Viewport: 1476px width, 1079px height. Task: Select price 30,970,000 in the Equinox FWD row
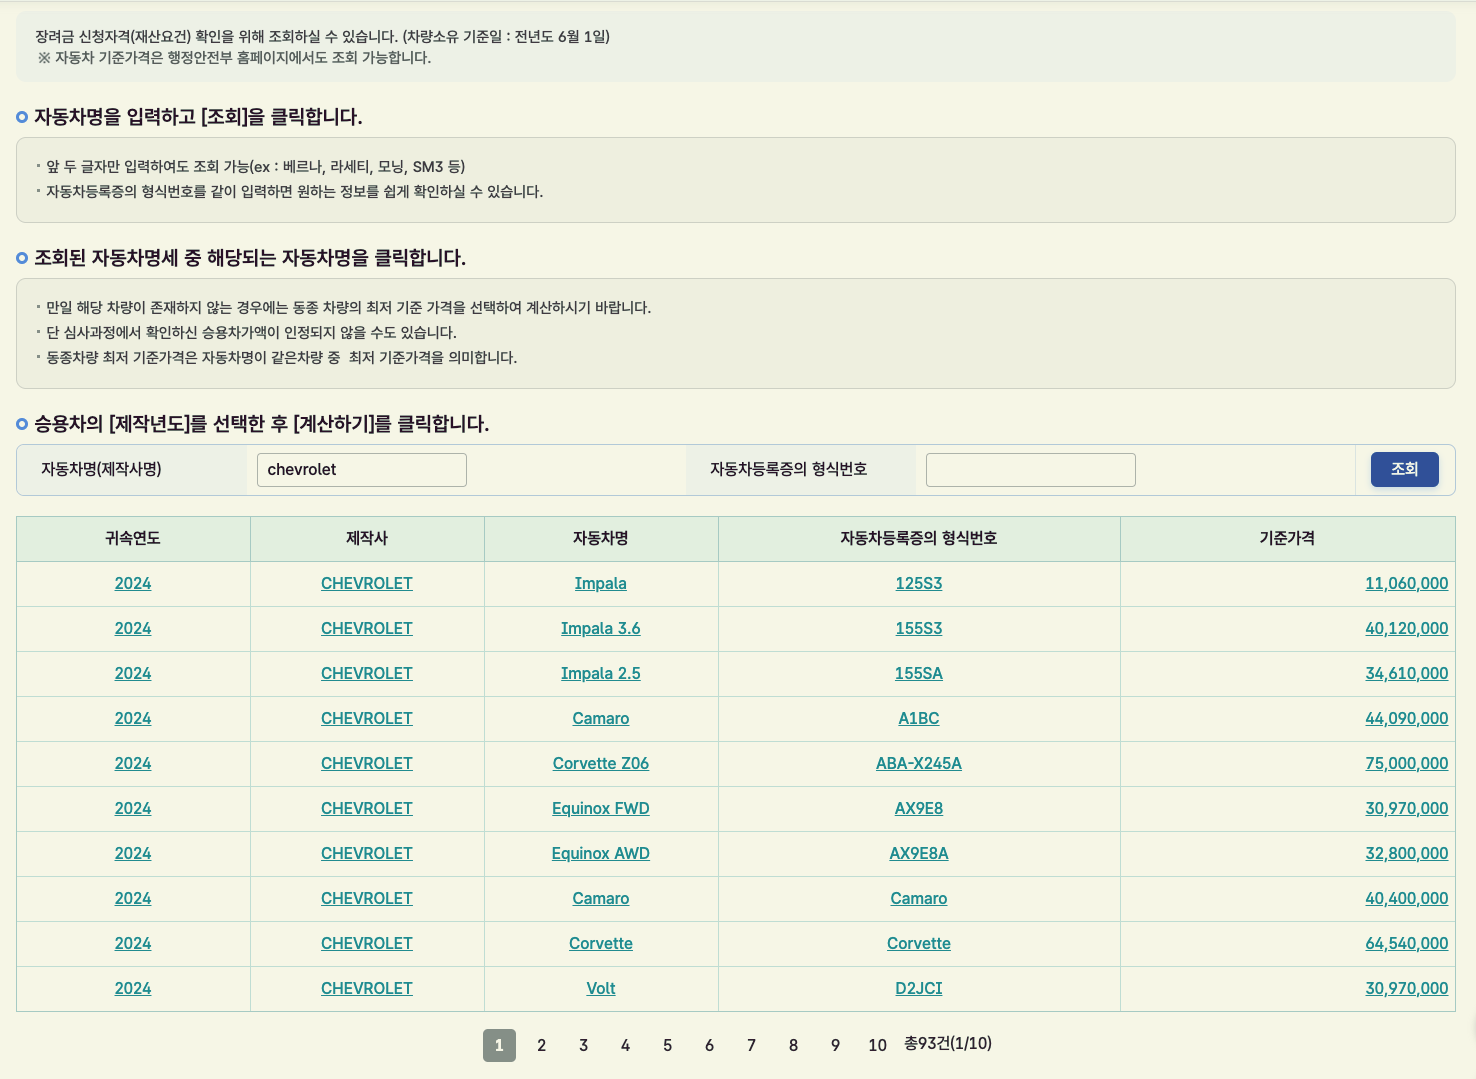1406,808
